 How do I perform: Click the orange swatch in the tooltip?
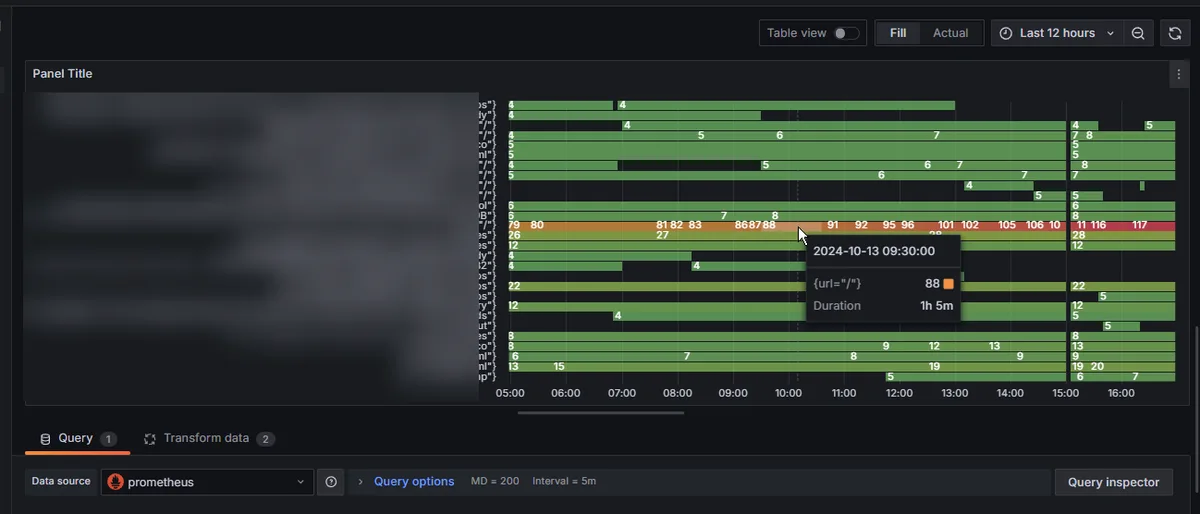(x=948, y=284)
